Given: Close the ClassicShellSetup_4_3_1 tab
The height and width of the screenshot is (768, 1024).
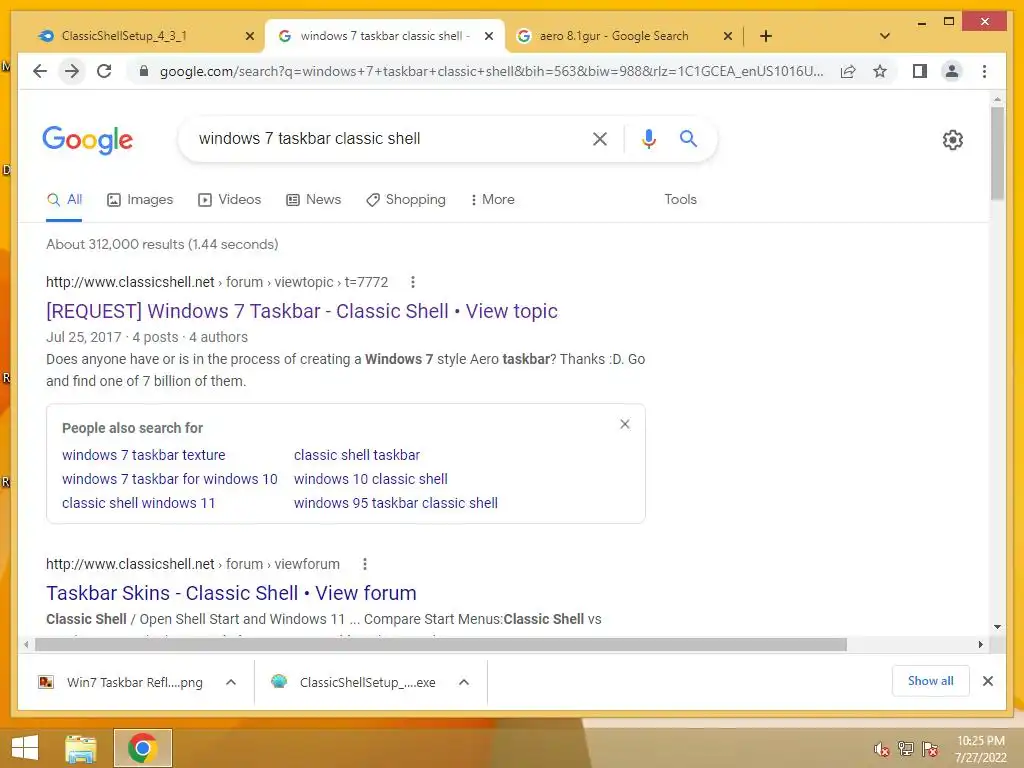Looking at the screenshot, I should (249, 36).
